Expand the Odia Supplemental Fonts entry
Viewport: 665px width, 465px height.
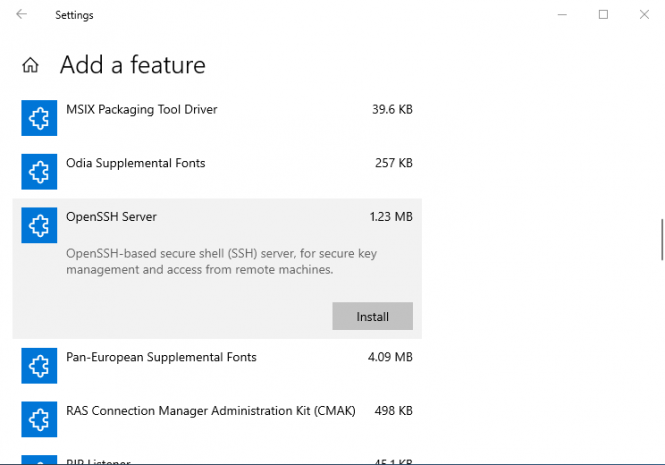(135, 163)
